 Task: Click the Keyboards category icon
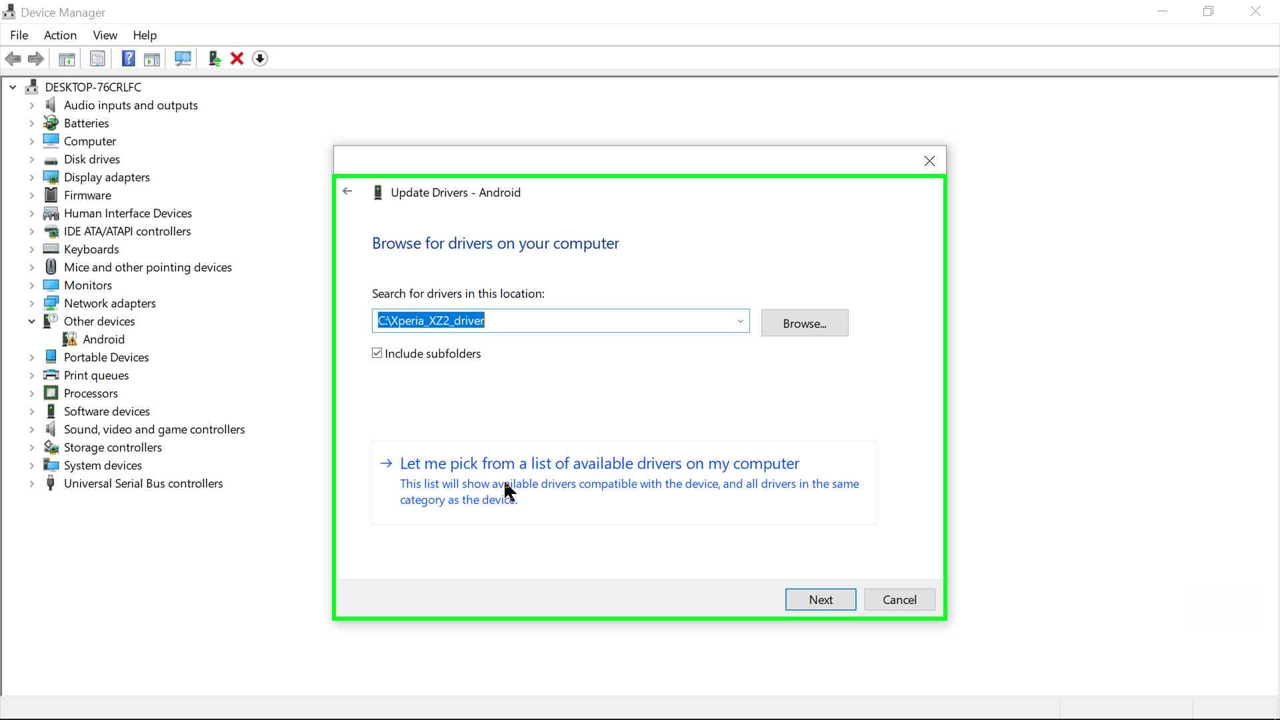pos(51,249)
